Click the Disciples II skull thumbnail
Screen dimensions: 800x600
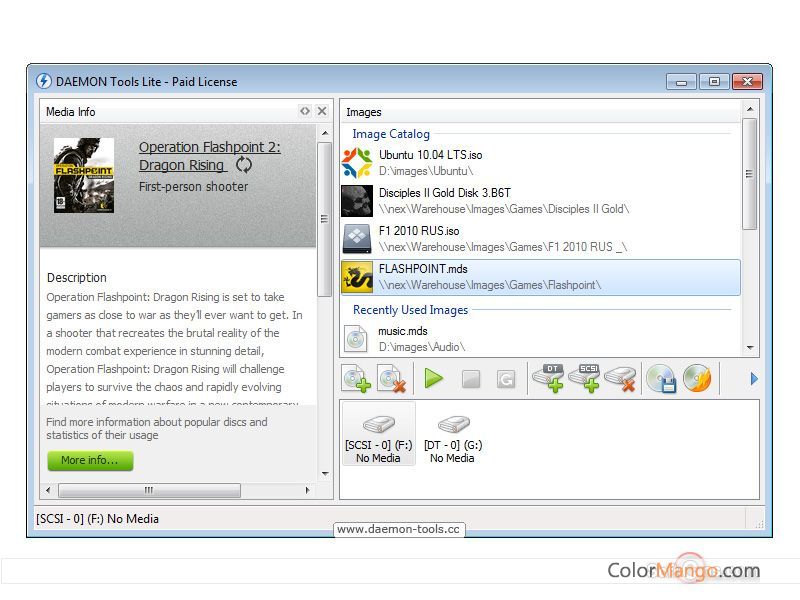357,201
